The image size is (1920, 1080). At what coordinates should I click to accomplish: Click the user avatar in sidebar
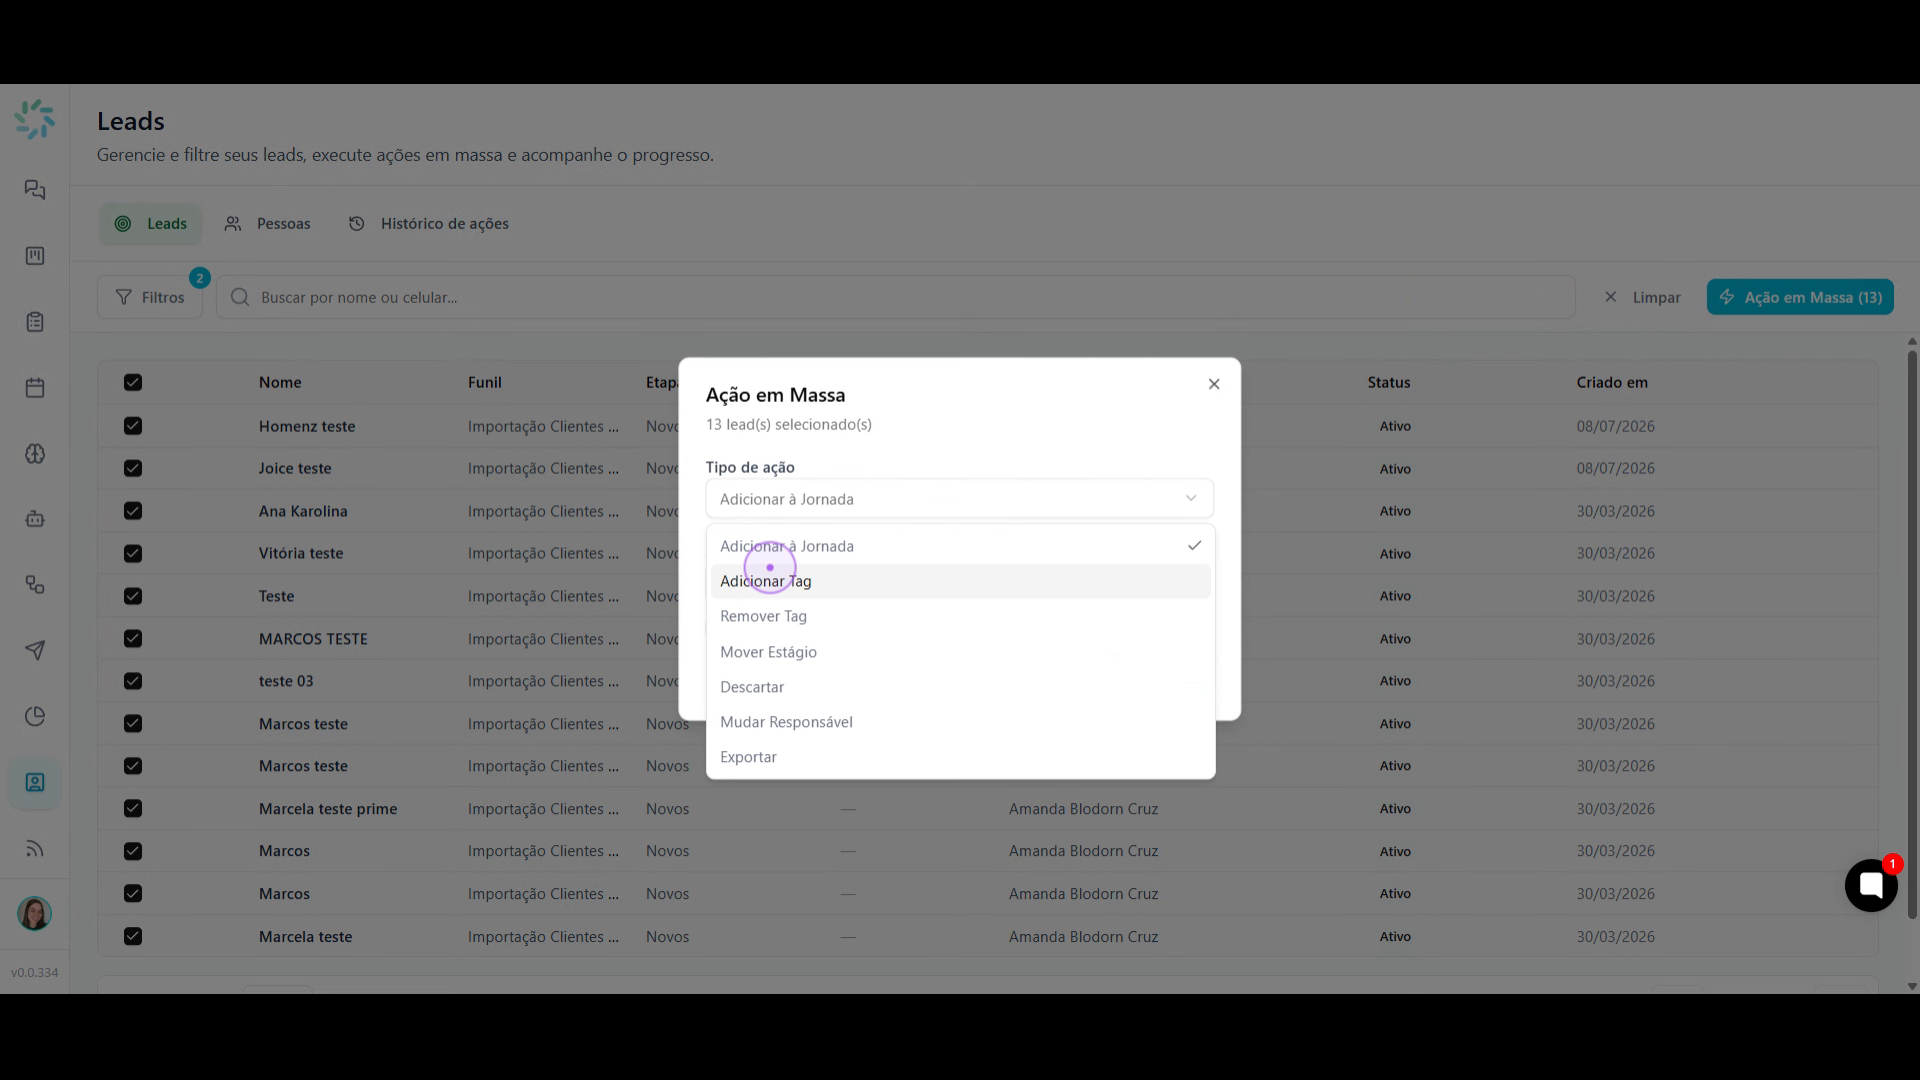pos(35,913)
